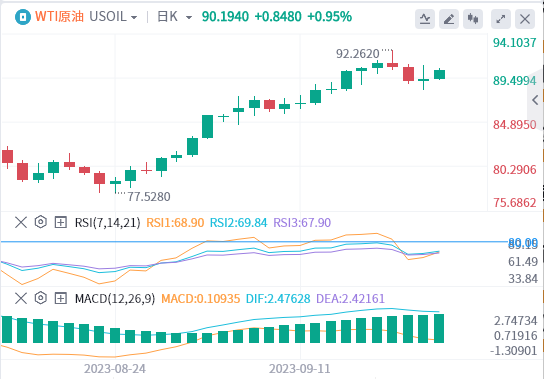Click the MACD plus box icon
Image resolution: width=544 pixels, height=379 pixels.
pos(61,298)
